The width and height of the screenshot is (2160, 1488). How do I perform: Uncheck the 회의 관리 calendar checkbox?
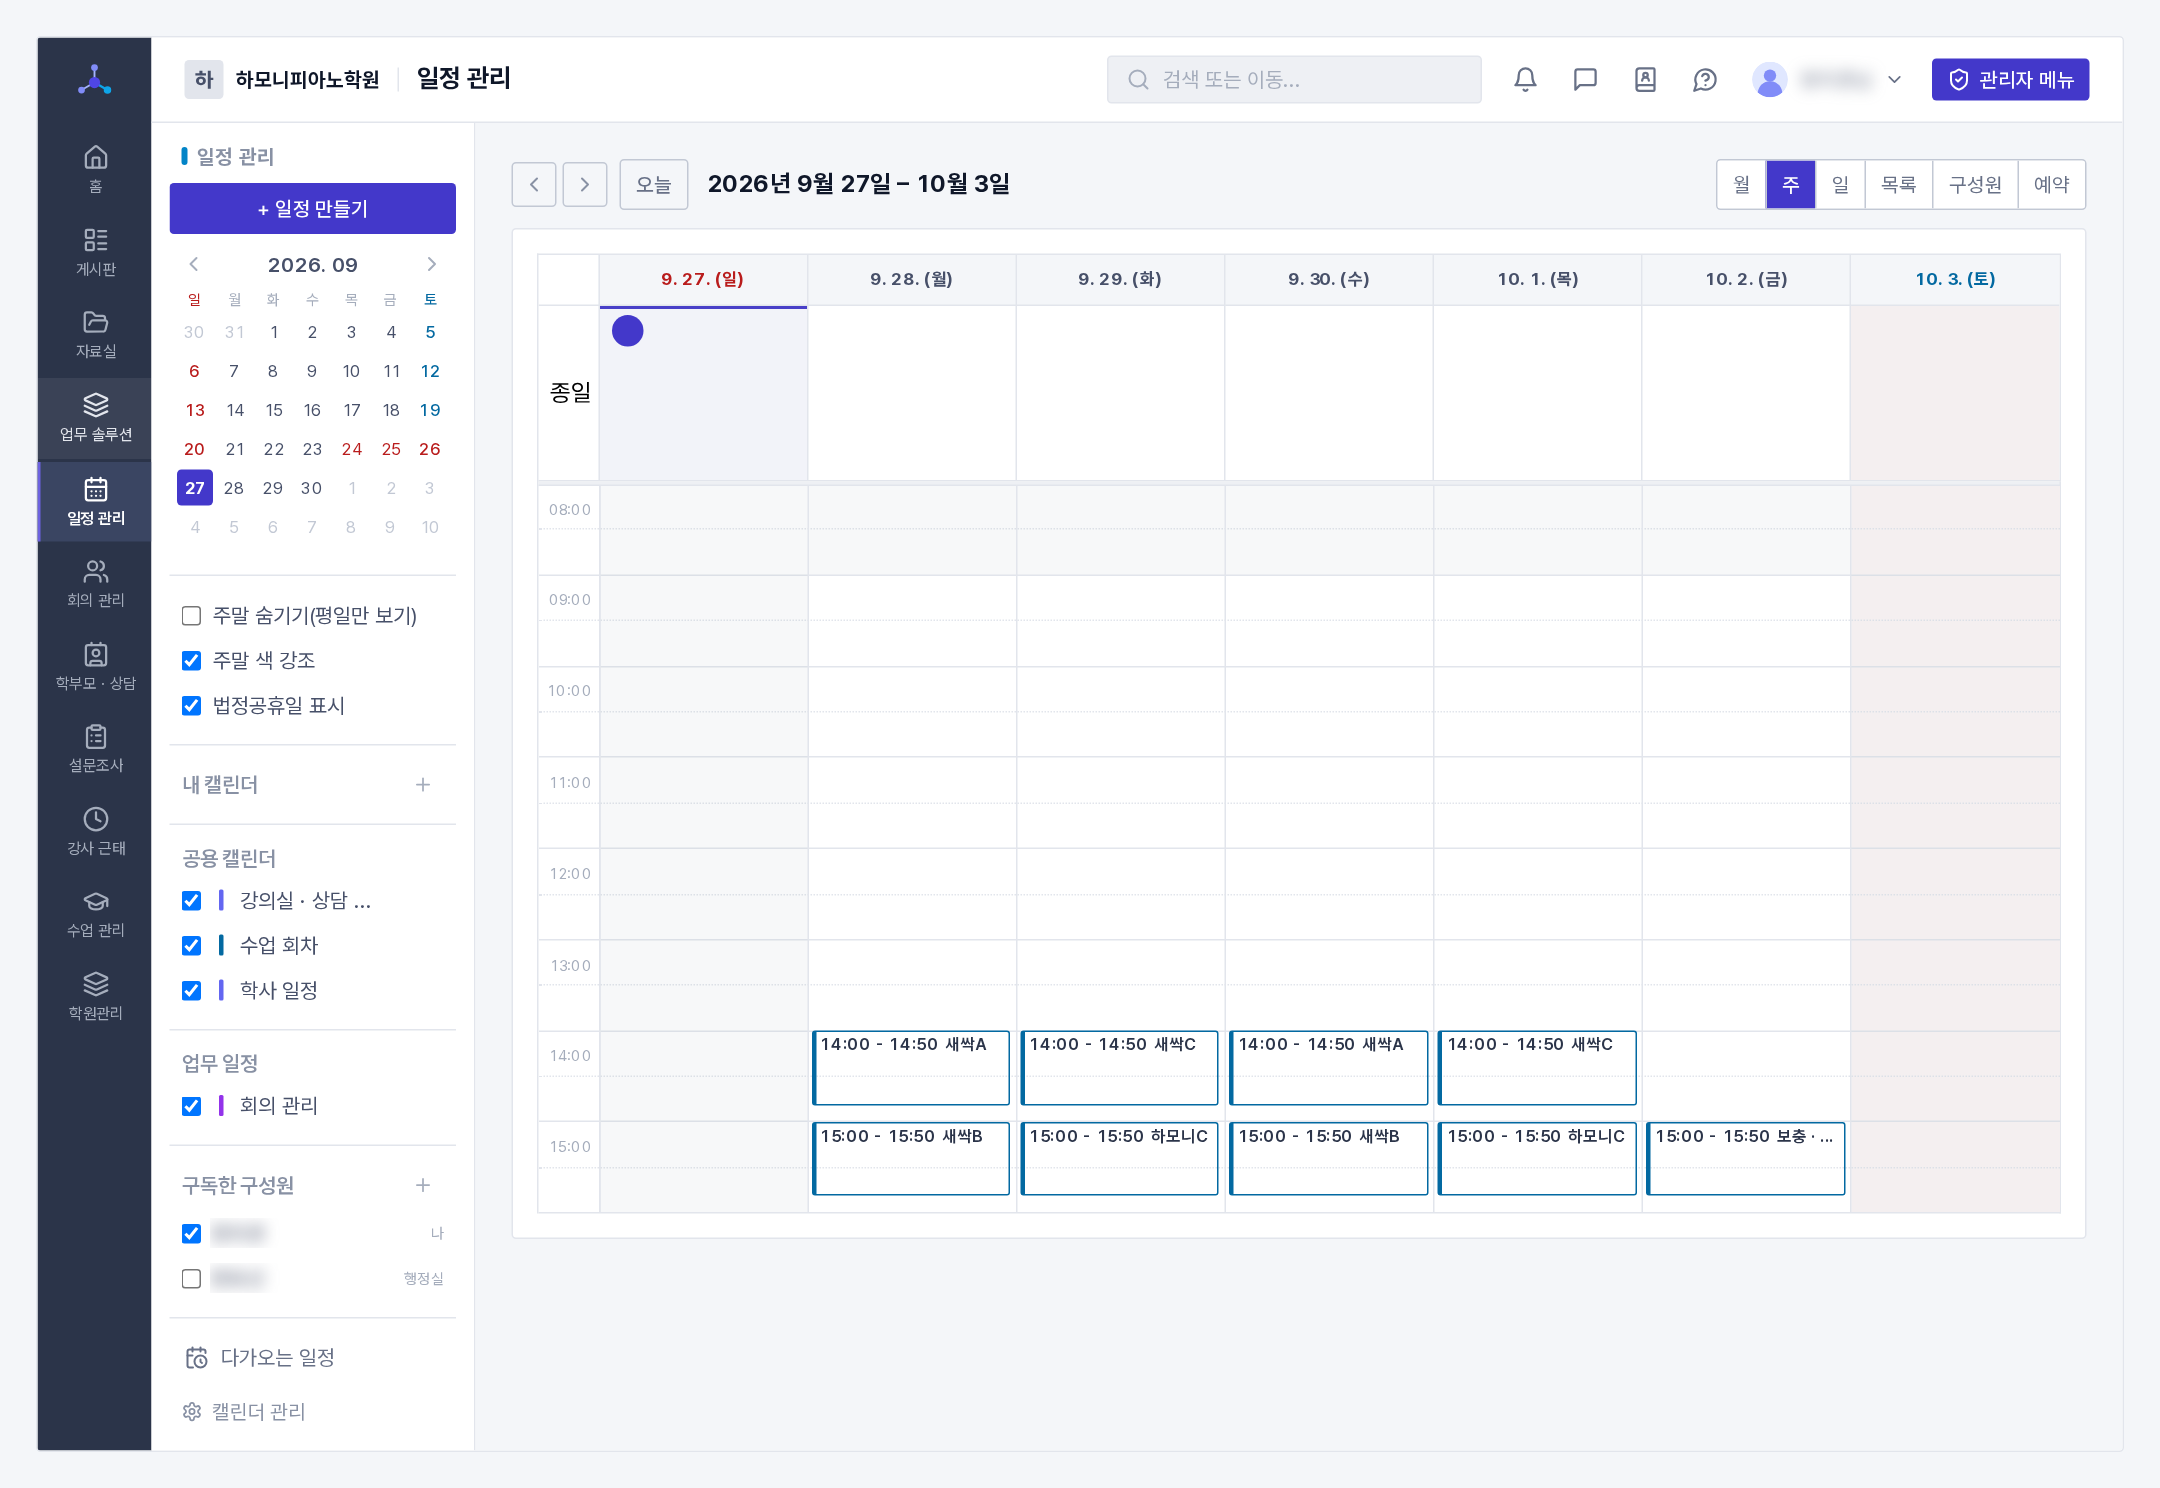tap(191, 1105)
